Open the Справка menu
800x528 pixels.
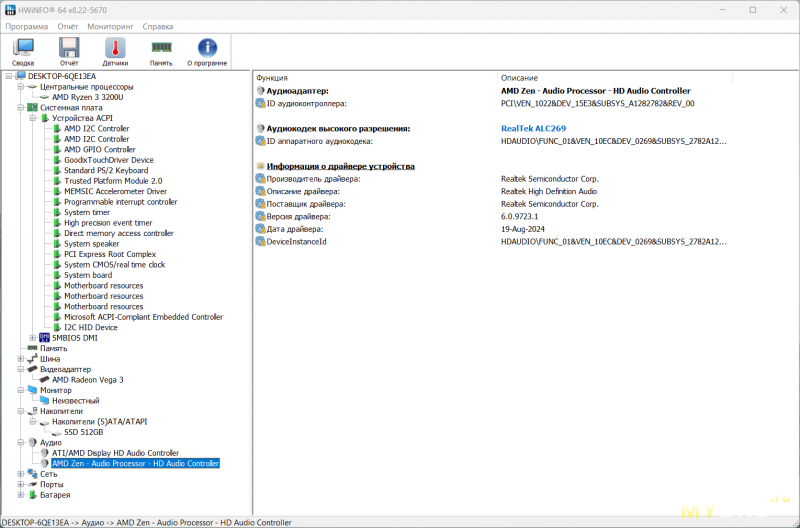tap(158, 27)
